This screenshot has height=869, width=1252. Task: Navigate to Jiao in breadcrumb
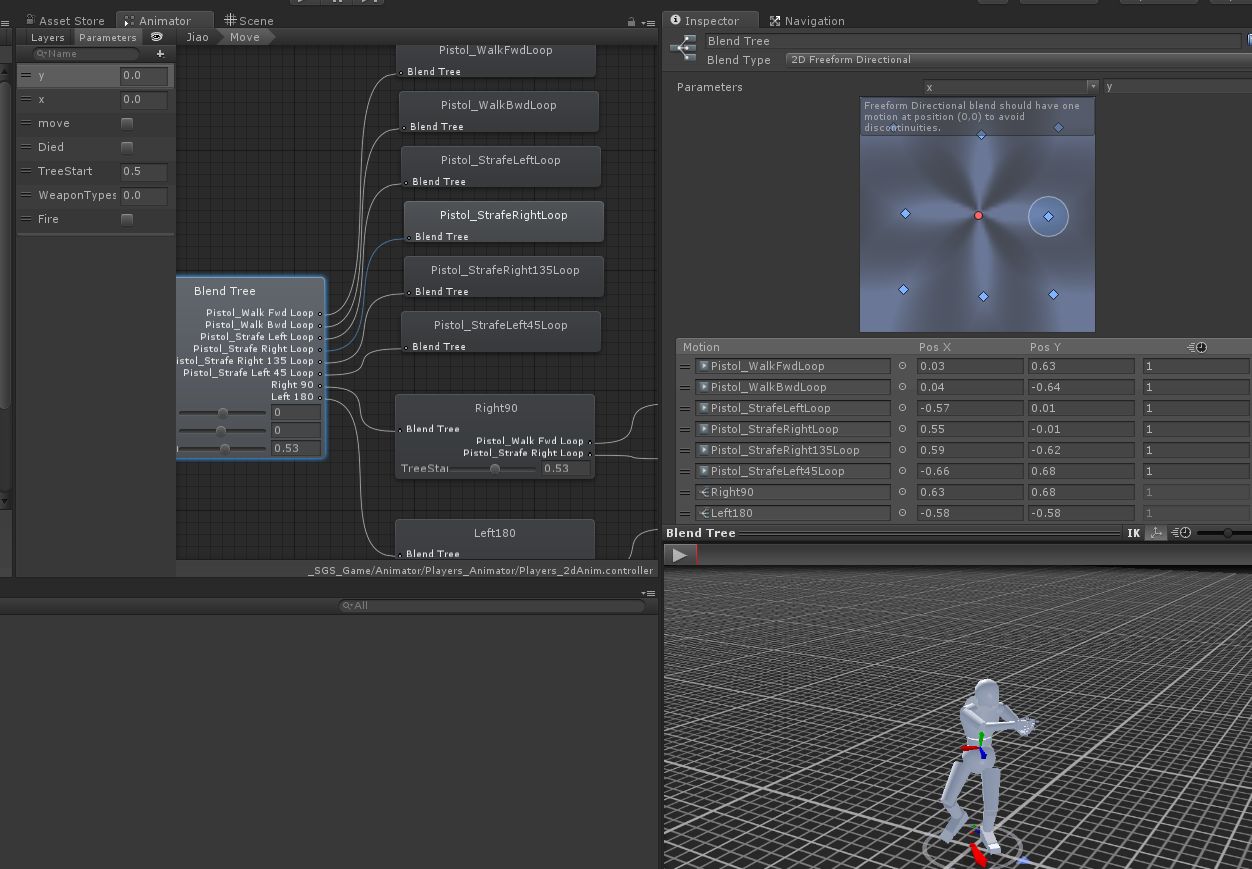coord(198,37)
